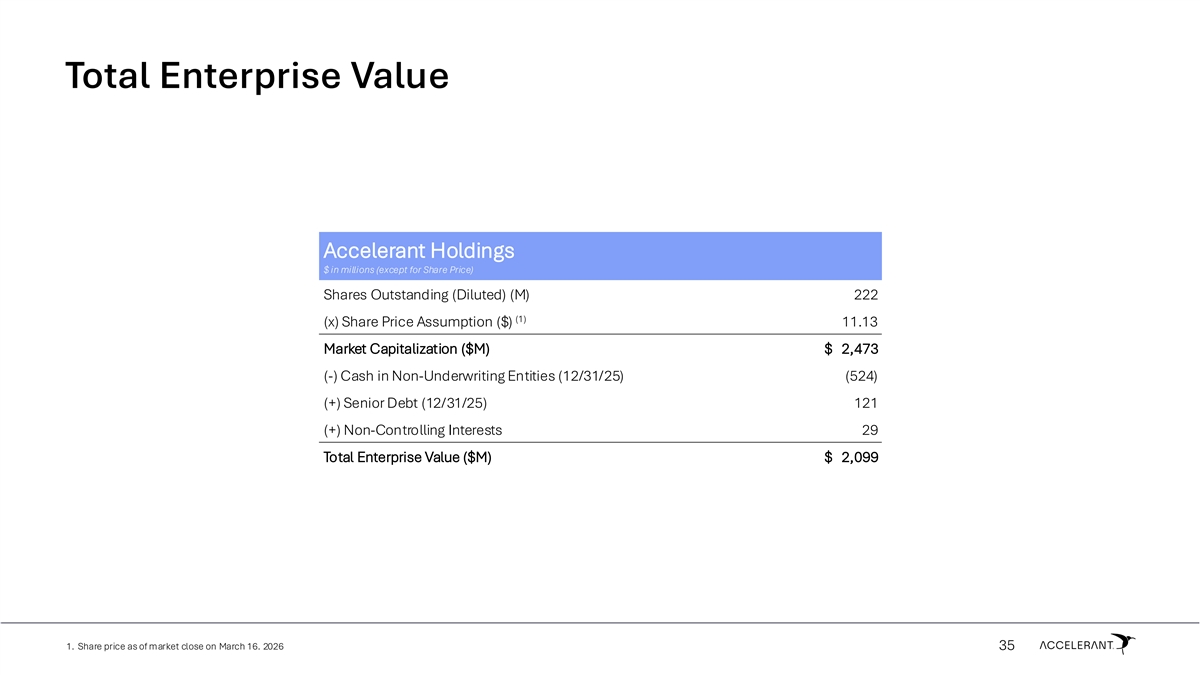The height and width of the screenshot is (676, 1200).
Task: Click the "Accelerant Holdings" table header text
Action: coord(418,251)
